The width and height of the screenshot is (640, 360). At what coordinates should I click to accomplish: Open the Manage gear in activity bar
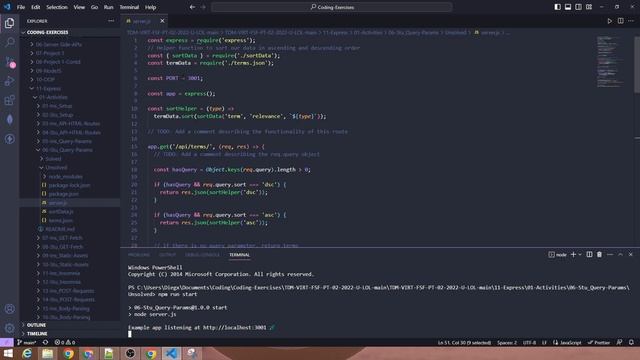9,328
